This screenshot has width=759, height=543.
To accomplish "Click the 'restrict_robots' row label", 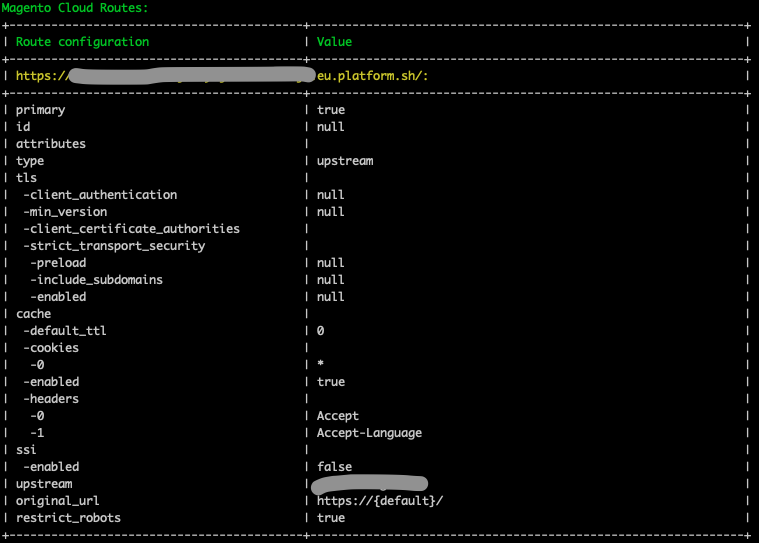I will coord(68,518).
